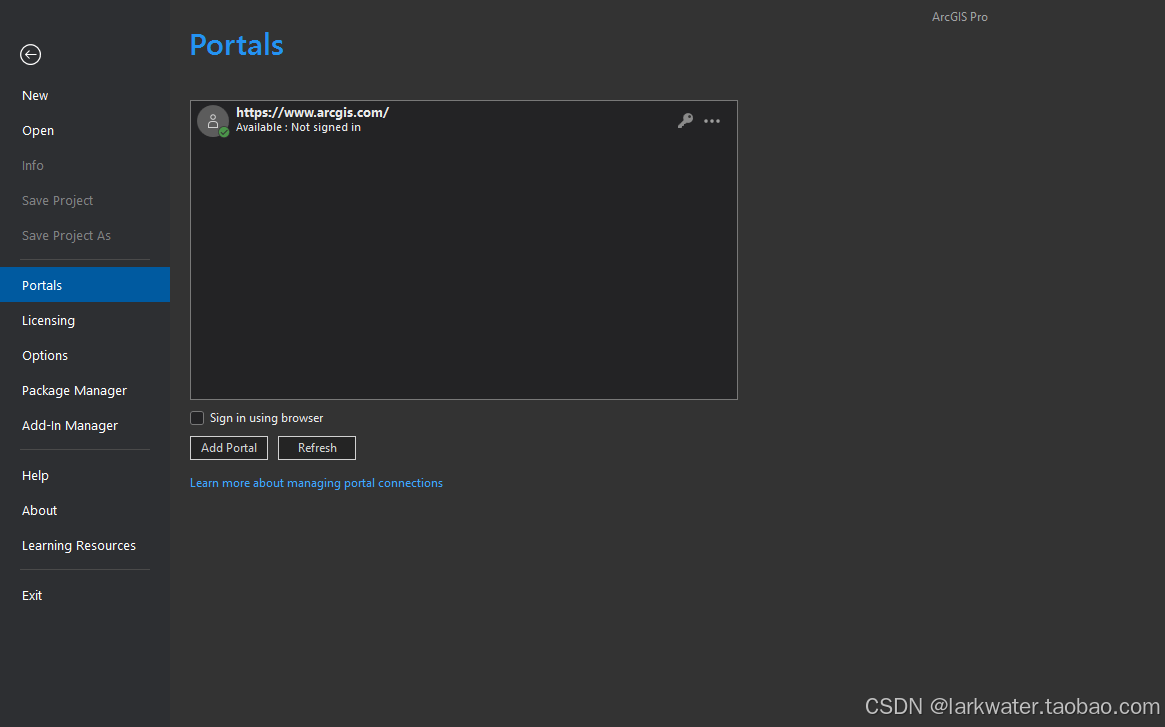The height and width of the screenshot is (727, 1165).
Task: Choose Save Project in the sidebar
Action: point(85,200)
